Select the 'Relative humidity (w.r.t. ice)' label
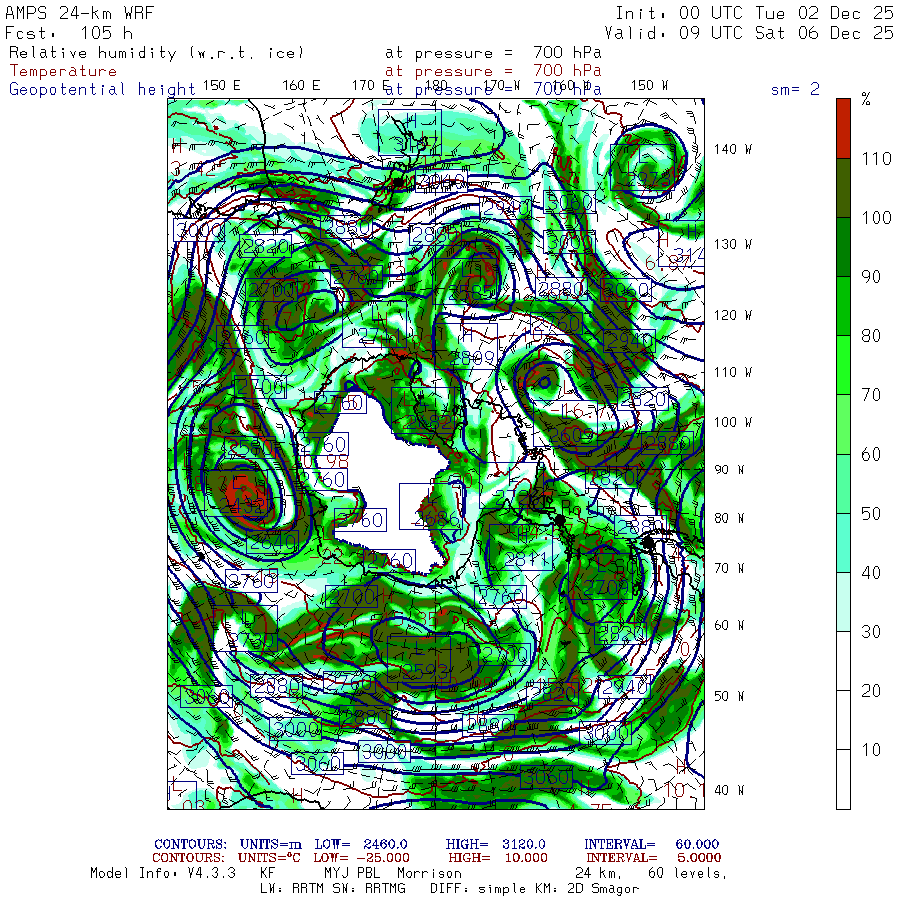This screenshot has width=900, height=900. point(156,52)
